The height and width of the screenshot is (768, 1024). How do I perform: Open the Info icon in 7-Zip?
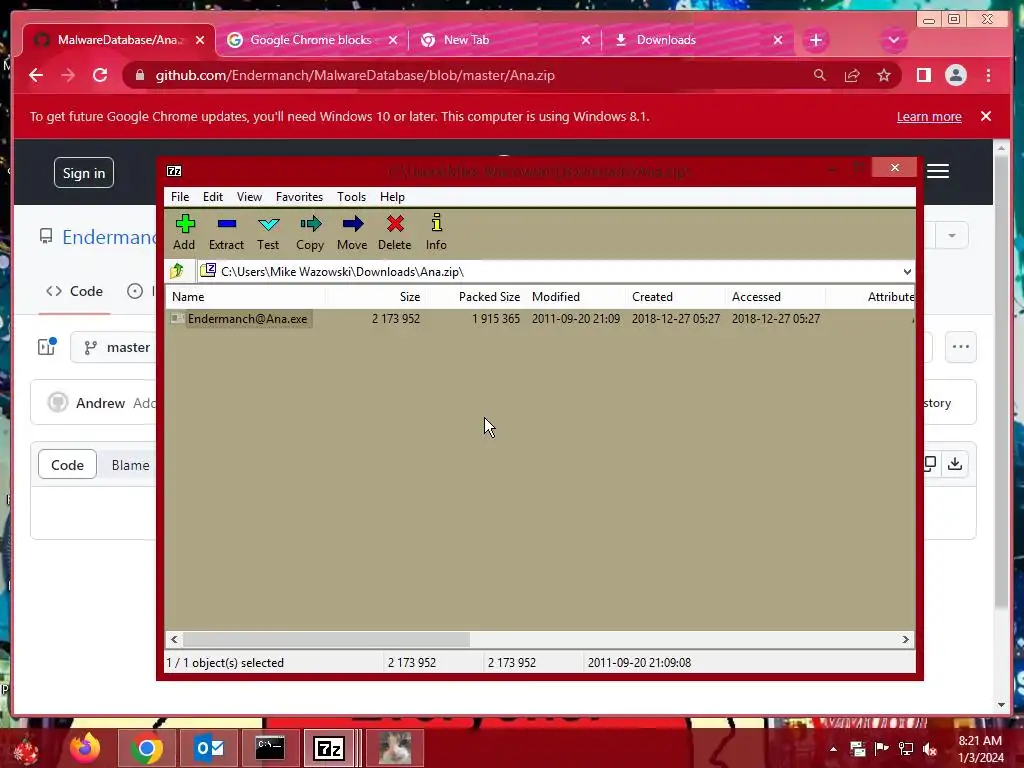tap(436, 232)
